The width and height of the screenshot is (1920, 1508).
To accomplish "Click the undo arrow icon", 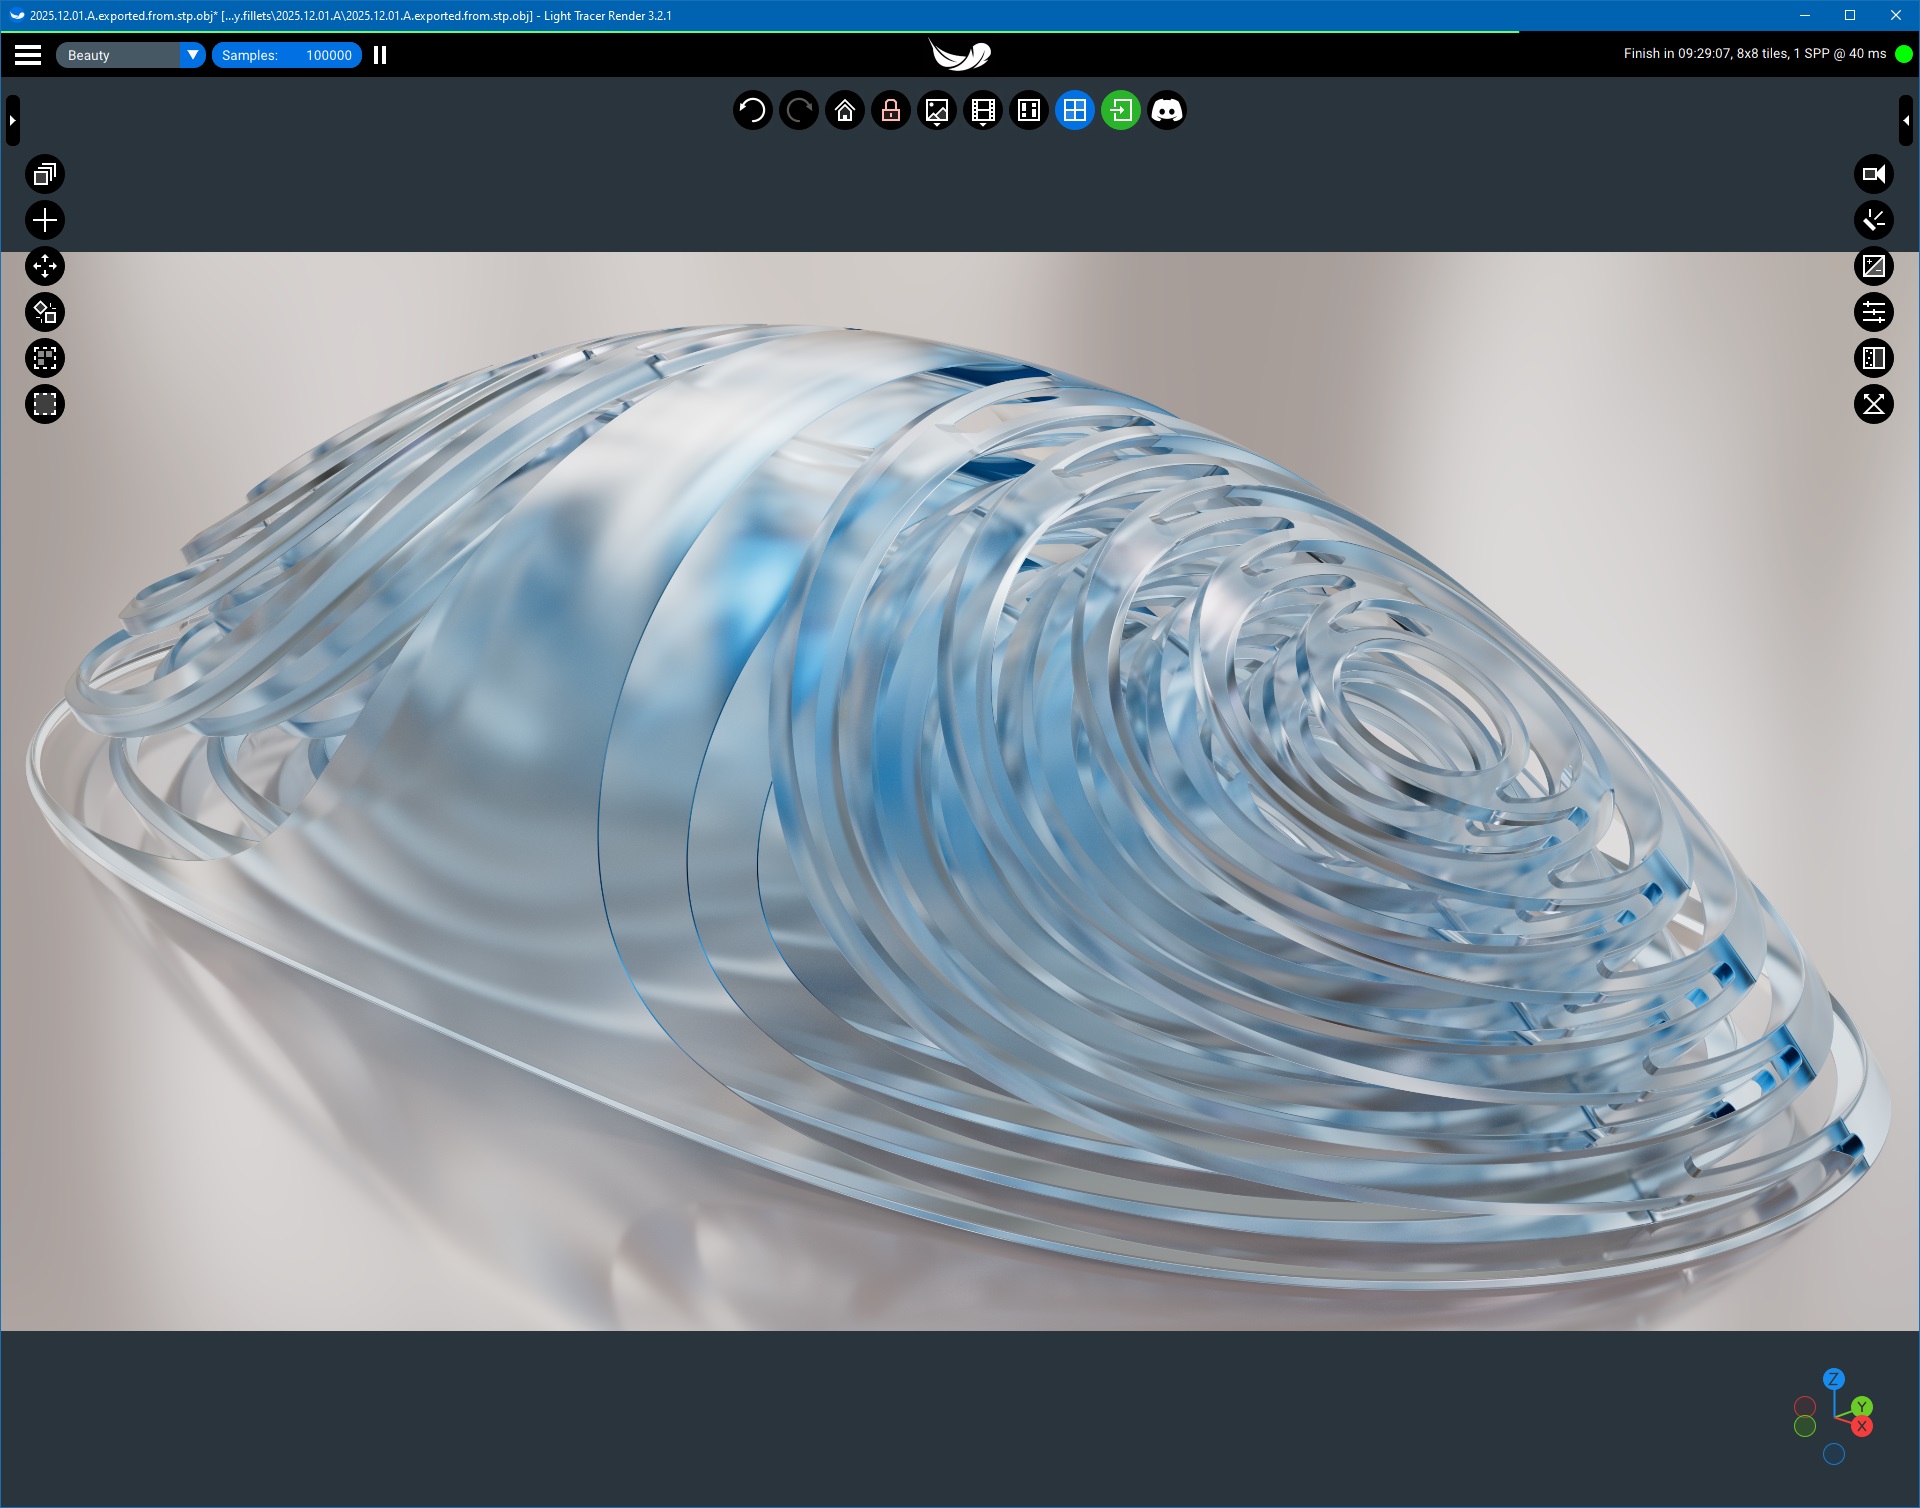I will tap(752, 110).
